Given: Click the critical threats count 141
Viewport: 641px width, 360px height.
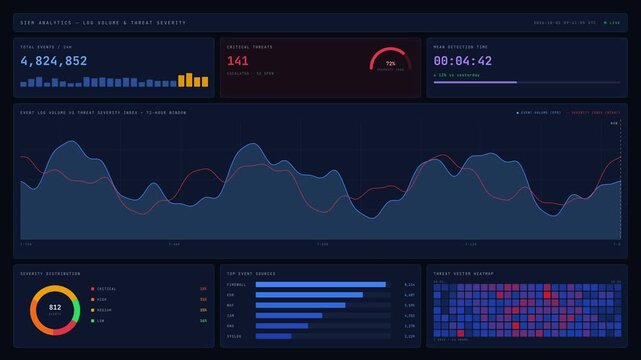Looking at the screenshot, I should [x=238, y=61].
